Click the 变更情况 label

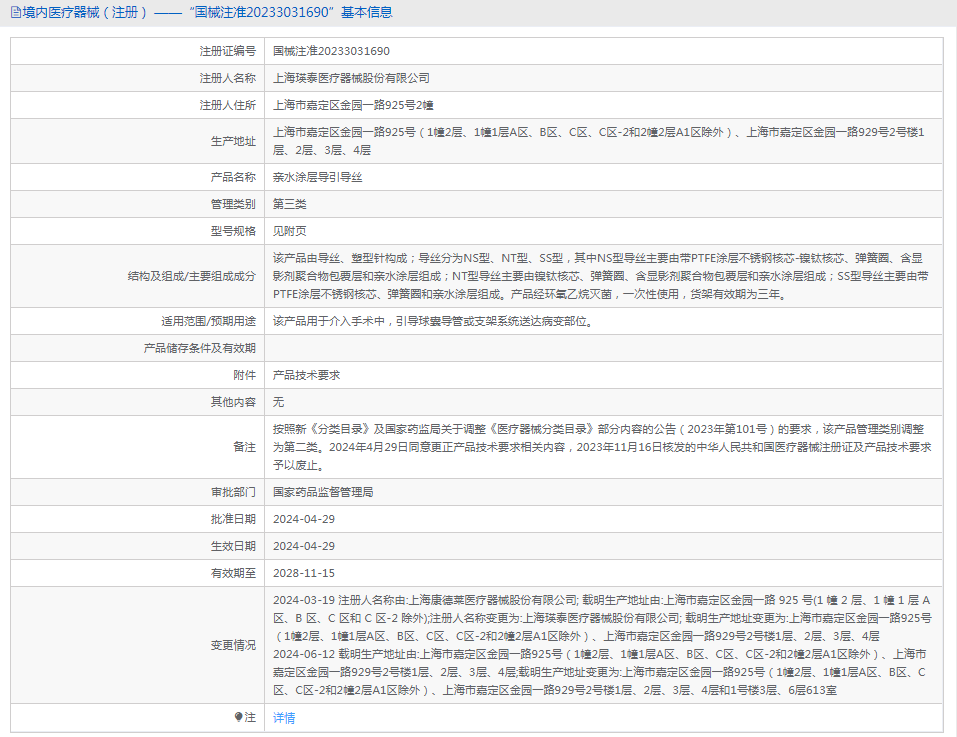tap(233, 645)
